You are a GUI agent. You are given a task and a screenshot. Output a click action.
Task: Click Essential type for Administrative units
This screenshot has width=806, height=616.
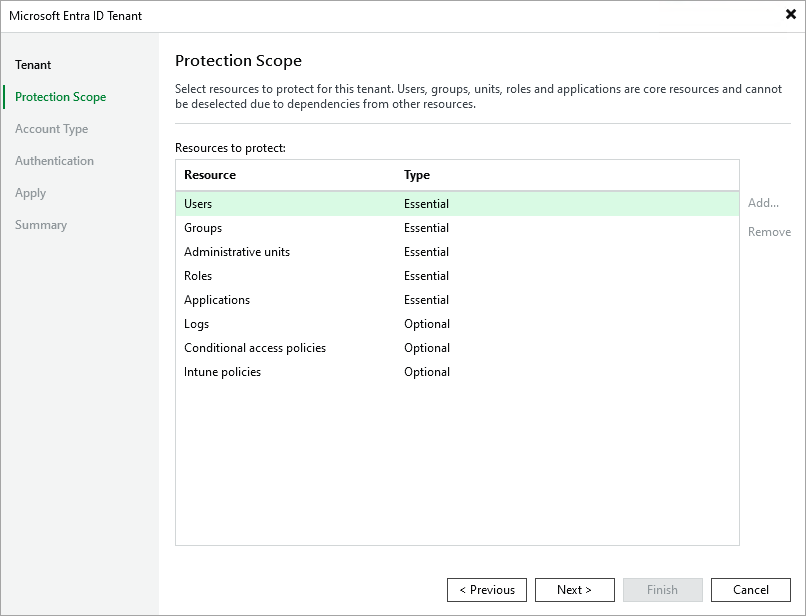pyautogui.click(x=426, y=252)
